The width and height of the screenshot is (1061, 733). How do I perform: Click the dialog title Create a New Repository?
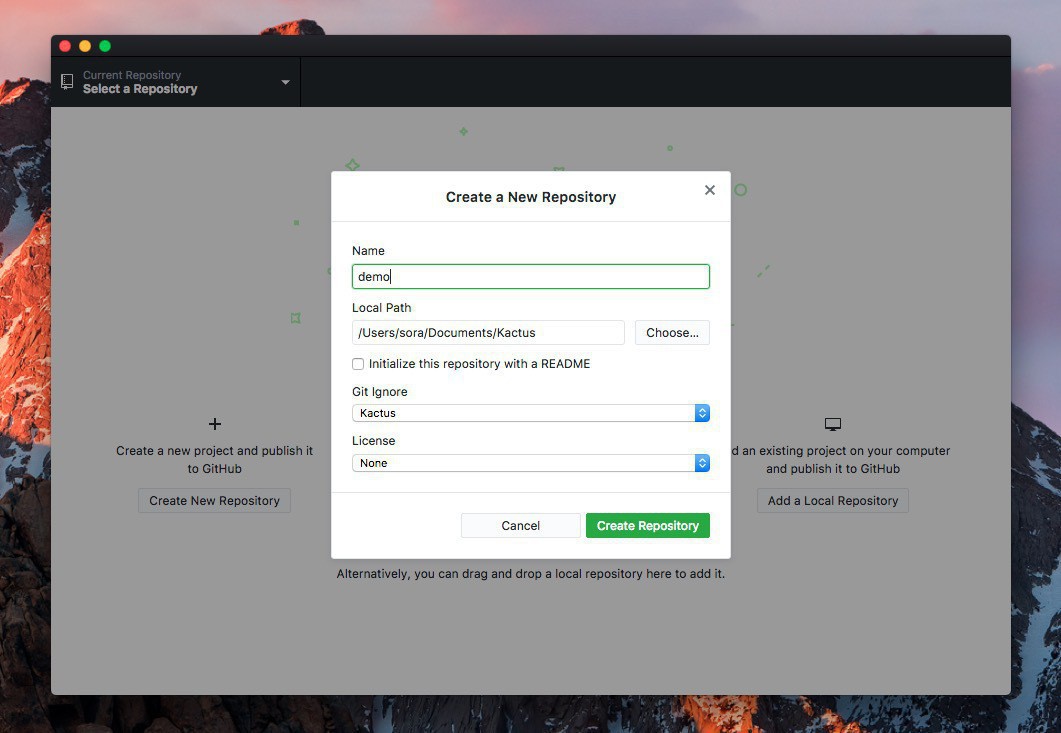(530, 197)
